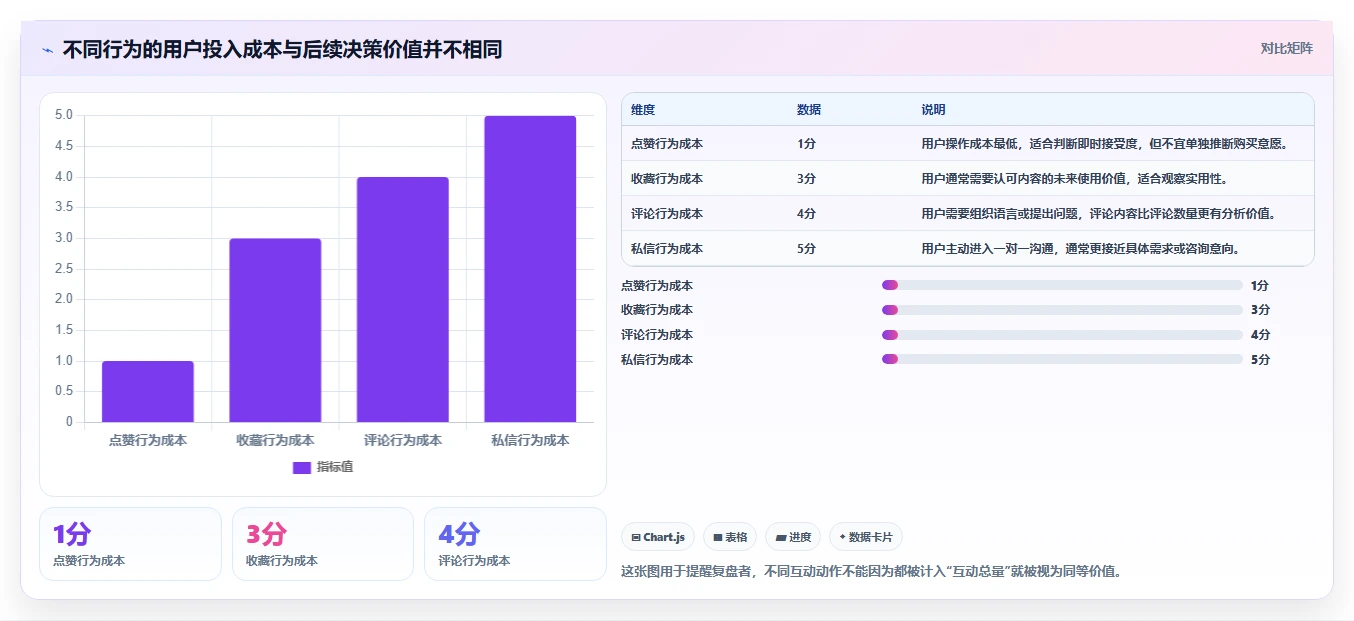Image resolution: width=1354 pixels, height=621 pixels.
Task: Click the footnote starting 这张图用于提醒复盘者
Action: point(871,572)
